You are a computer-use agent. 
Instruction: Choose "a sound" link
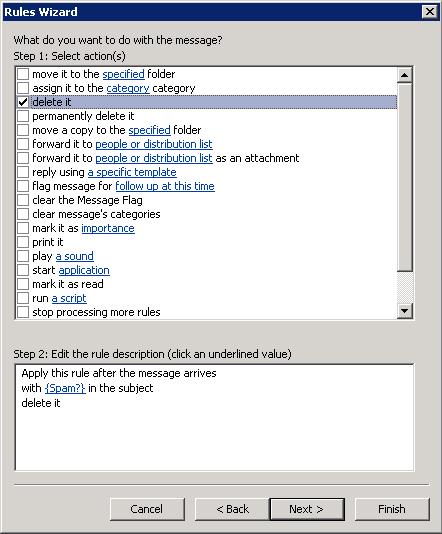click(x=75, y=256)
